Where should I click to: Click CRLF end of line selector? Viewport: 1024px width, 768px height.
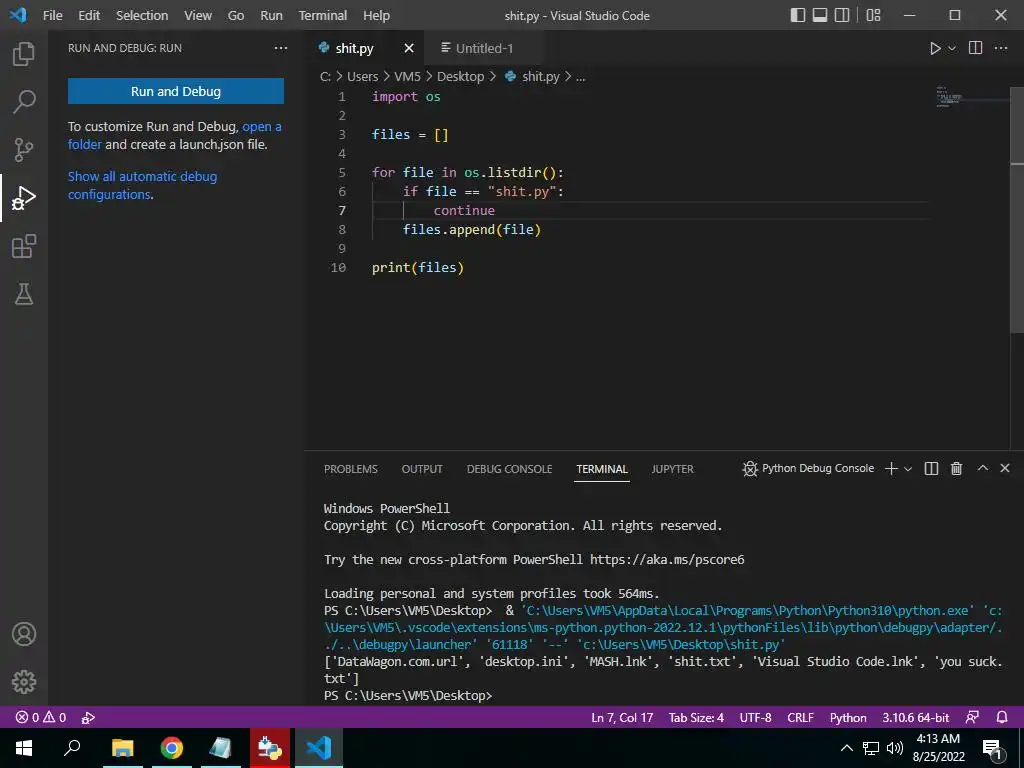(800, 717)
